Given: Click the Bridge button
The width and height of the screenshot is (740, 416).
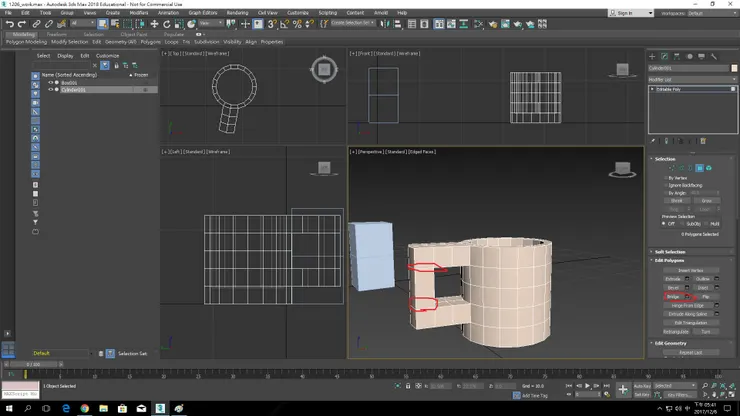Looking at the screenshot, I should coord(673,297).
